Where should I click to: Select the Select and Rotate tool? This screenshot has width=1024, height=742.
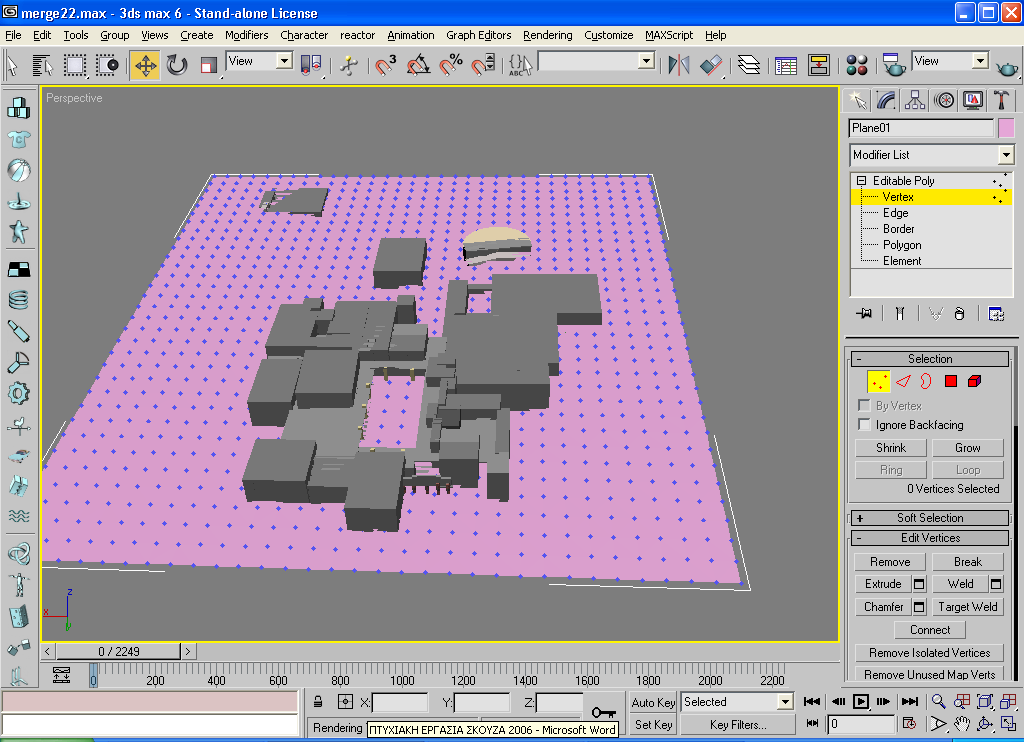pos(177,65)
